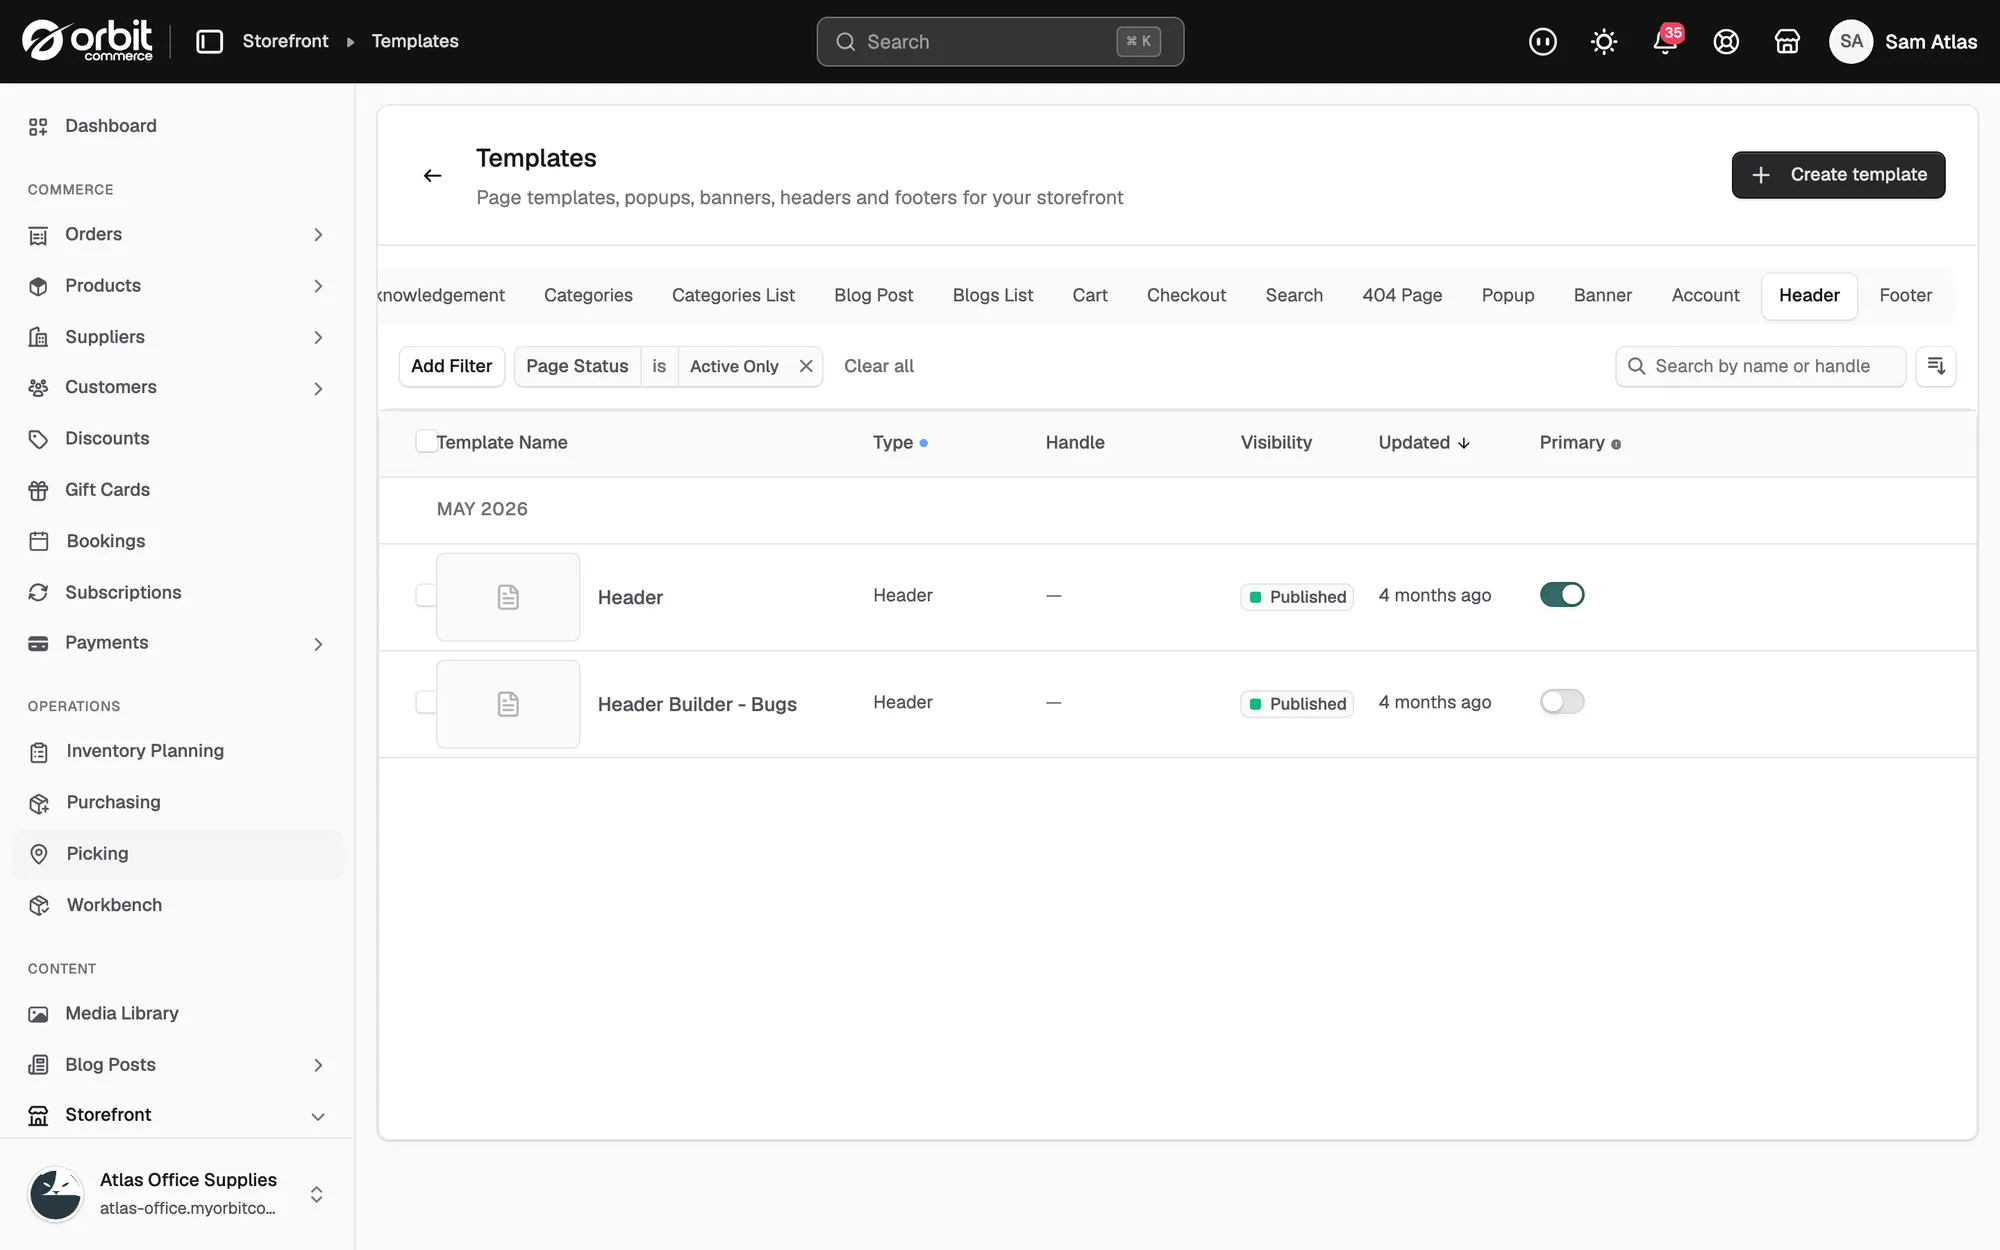Switch to the Footer tab
This screenshot has width=2000, height=1250.
(1905, 295)
